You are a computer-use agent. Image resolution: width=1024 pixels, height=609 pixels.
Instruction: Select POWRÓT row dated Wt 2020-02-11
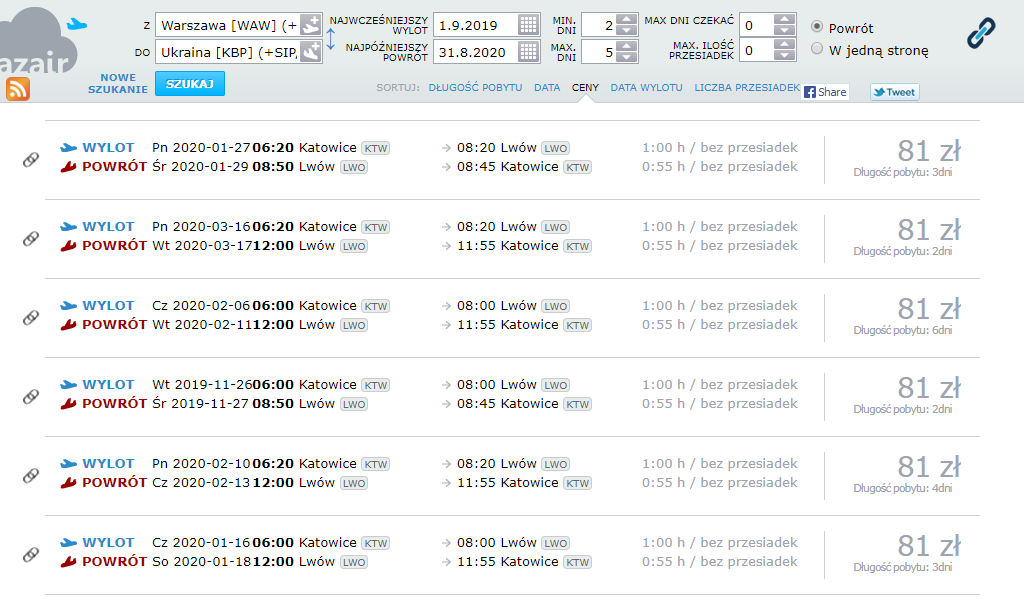428,324
